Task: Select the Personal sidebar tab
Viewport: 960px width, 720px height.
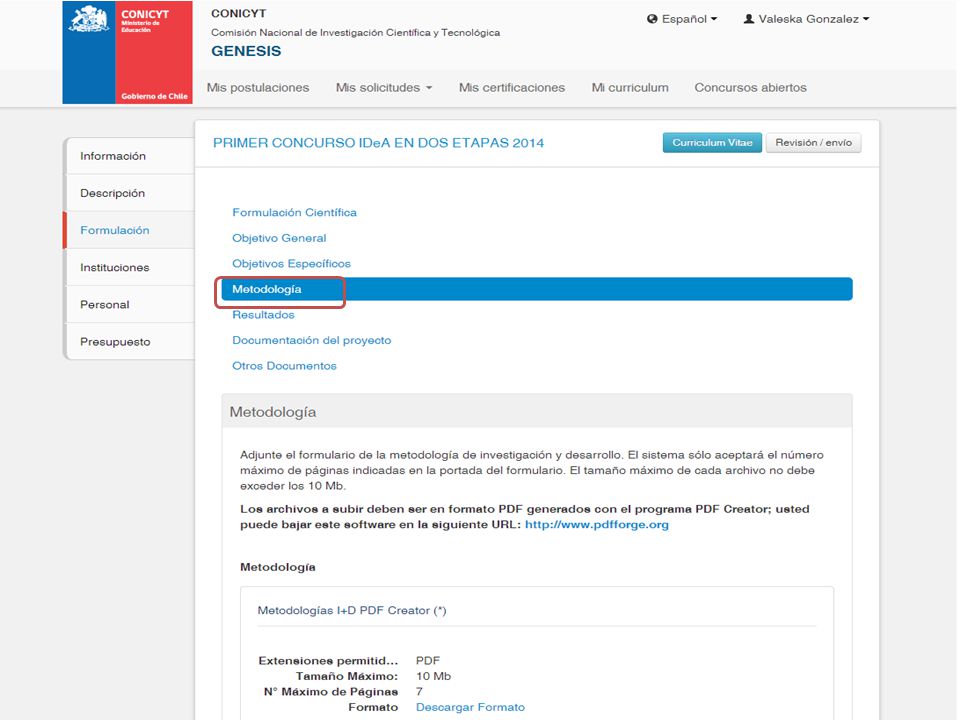Action: 129,305
